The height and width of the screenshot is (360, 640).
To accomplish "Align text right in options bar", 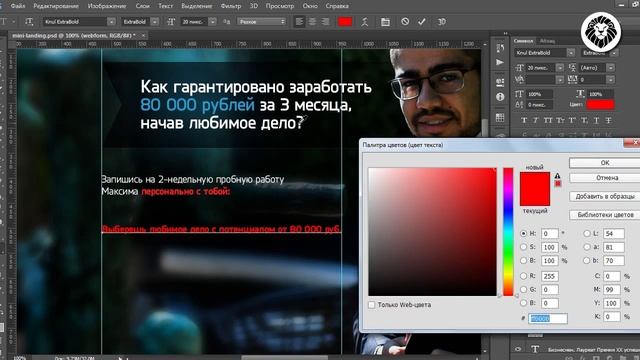I will coord(325,22).
